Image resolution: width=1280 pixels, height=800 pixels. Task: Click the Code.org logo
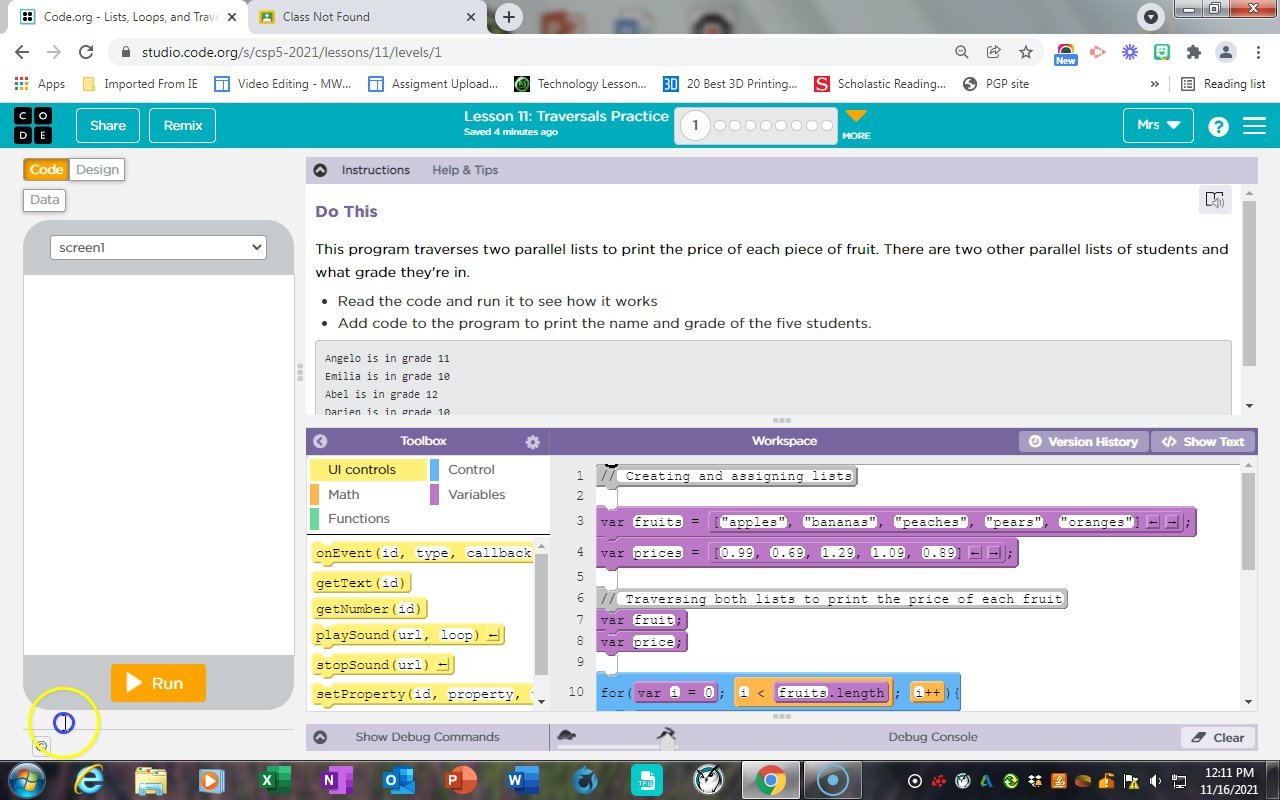point(33,126)
